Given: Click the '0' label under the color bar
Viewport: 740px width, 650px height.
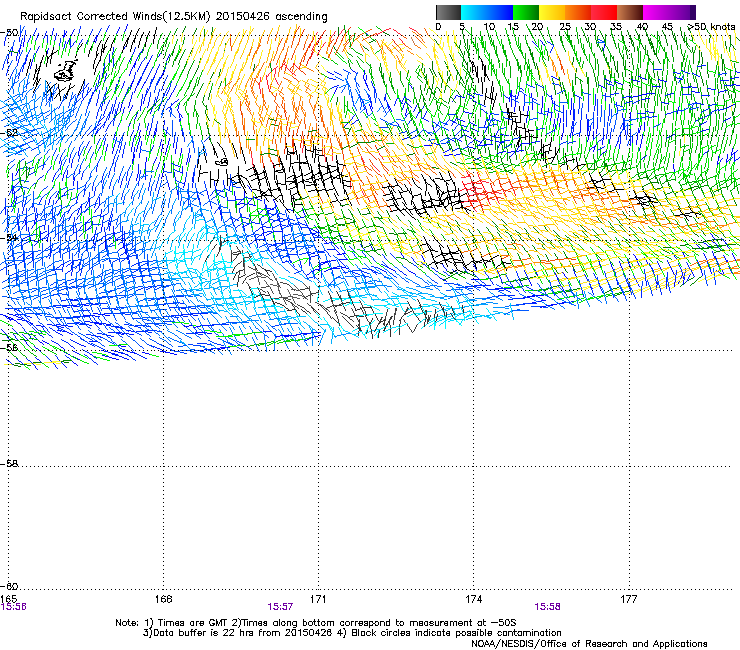Looking at the screenshot, I should click(x=438, y=27).
